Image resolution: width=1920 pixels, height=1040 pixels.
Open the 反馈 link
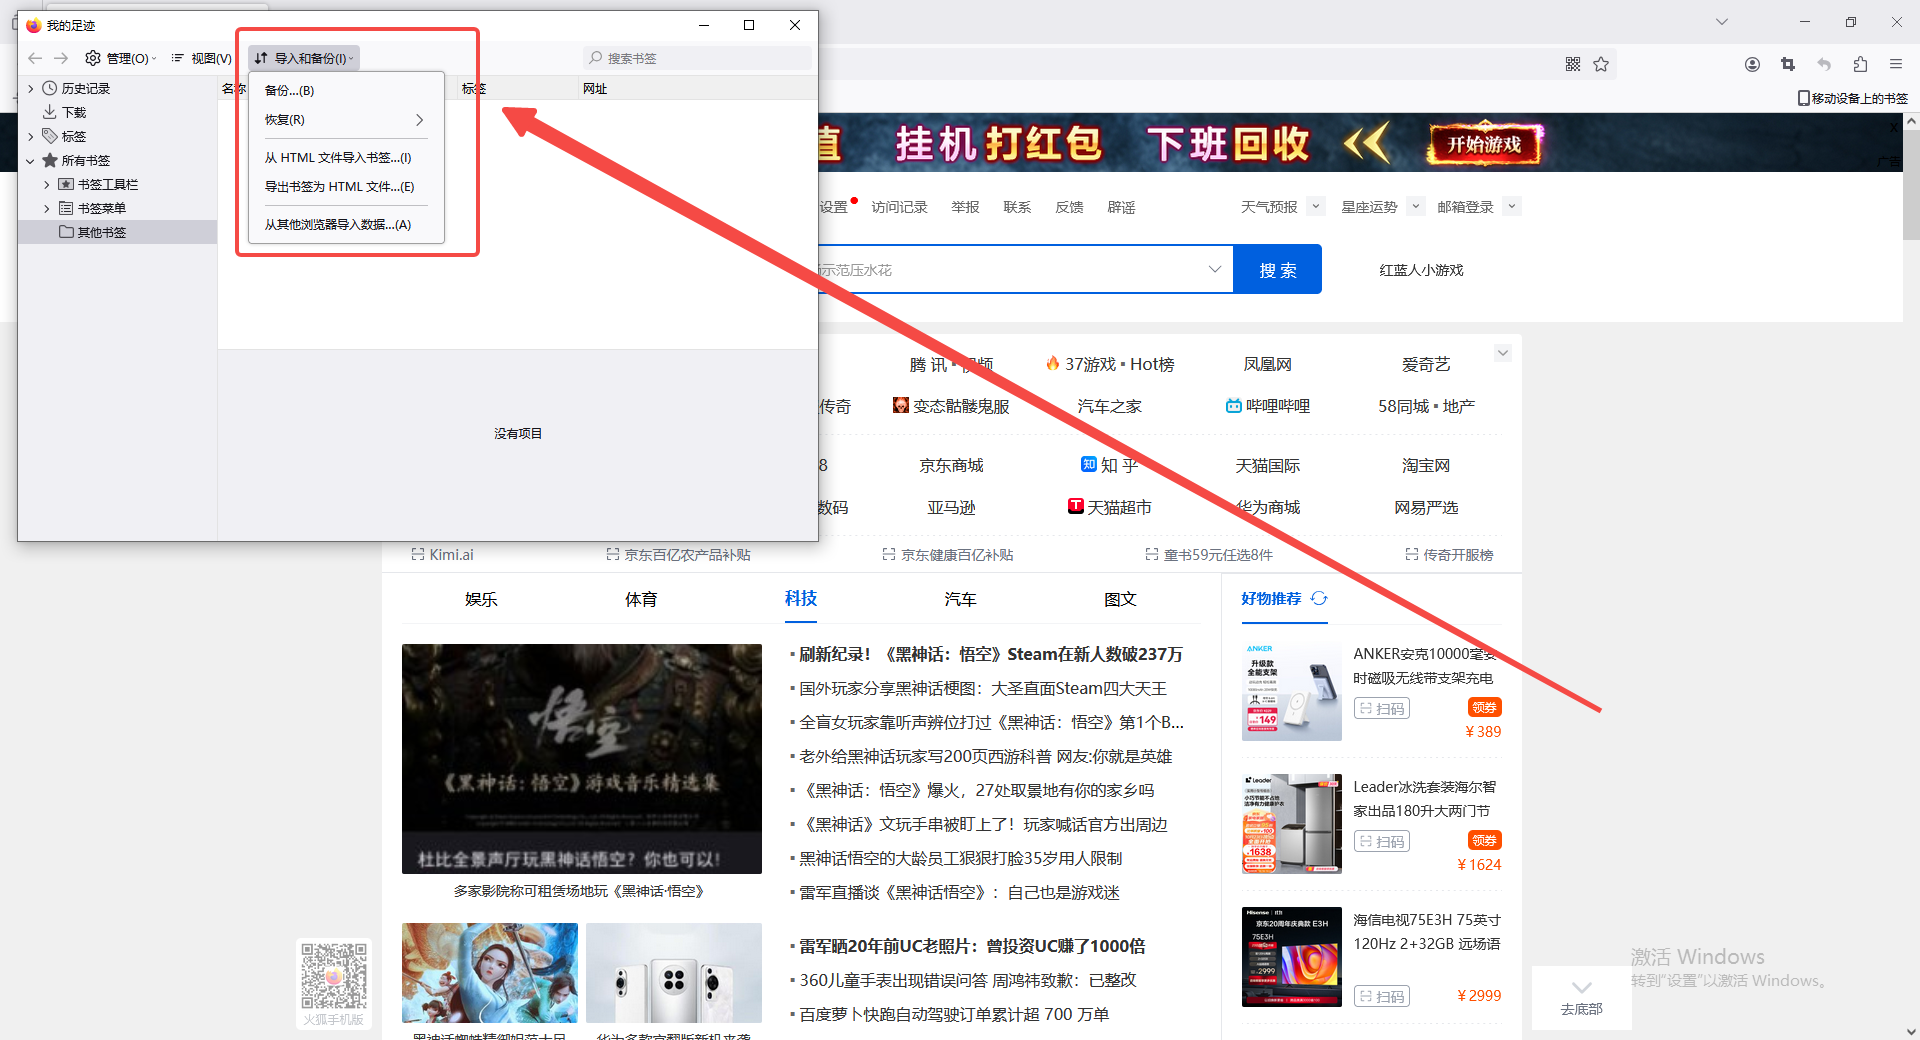pyautogui.click(x=1069, y=207)
